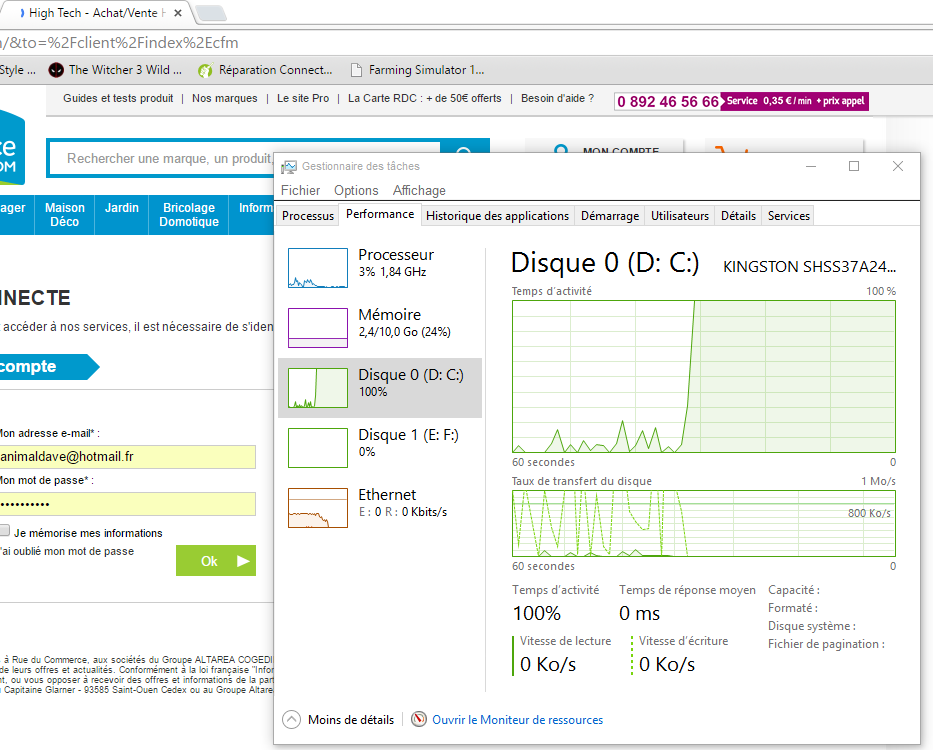933x750 pixels.
Task: Close the High Tech browser tab
Action: 177,13
